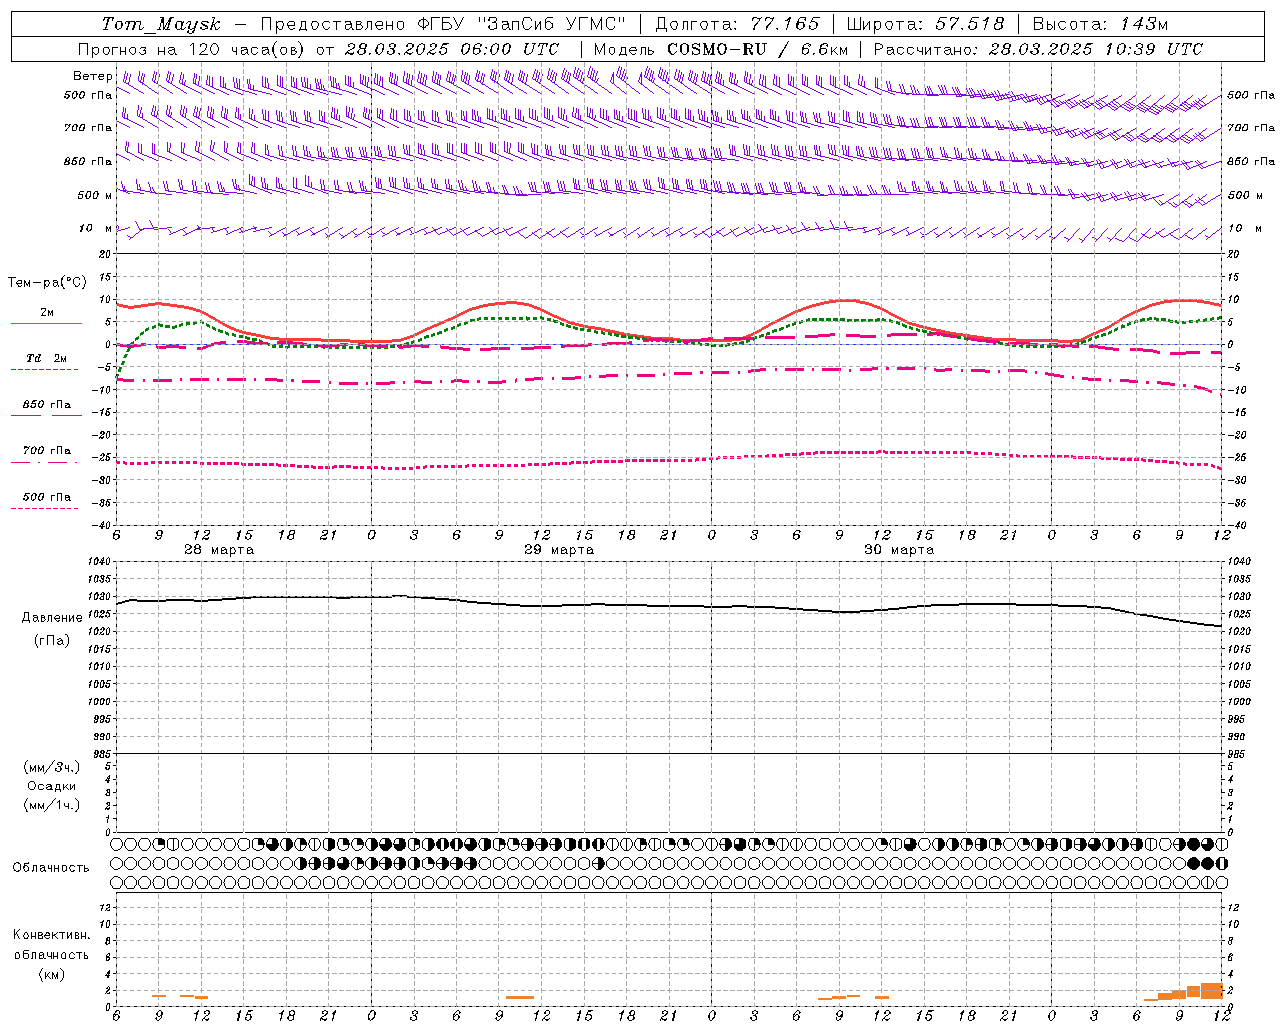Click the 2м temperature legend label
This screenshot has height=1024, width=1280.
coord(47,313)
